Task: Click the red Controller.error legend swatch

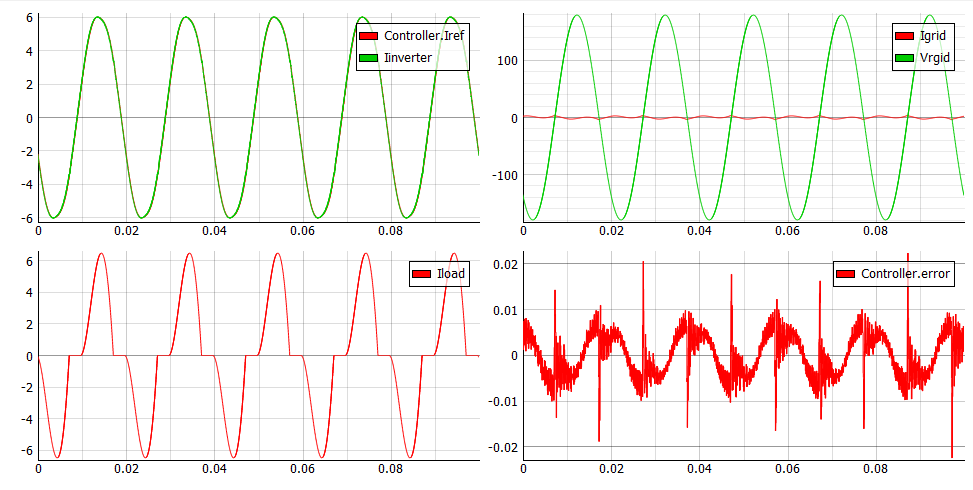Action: point(845,274)
